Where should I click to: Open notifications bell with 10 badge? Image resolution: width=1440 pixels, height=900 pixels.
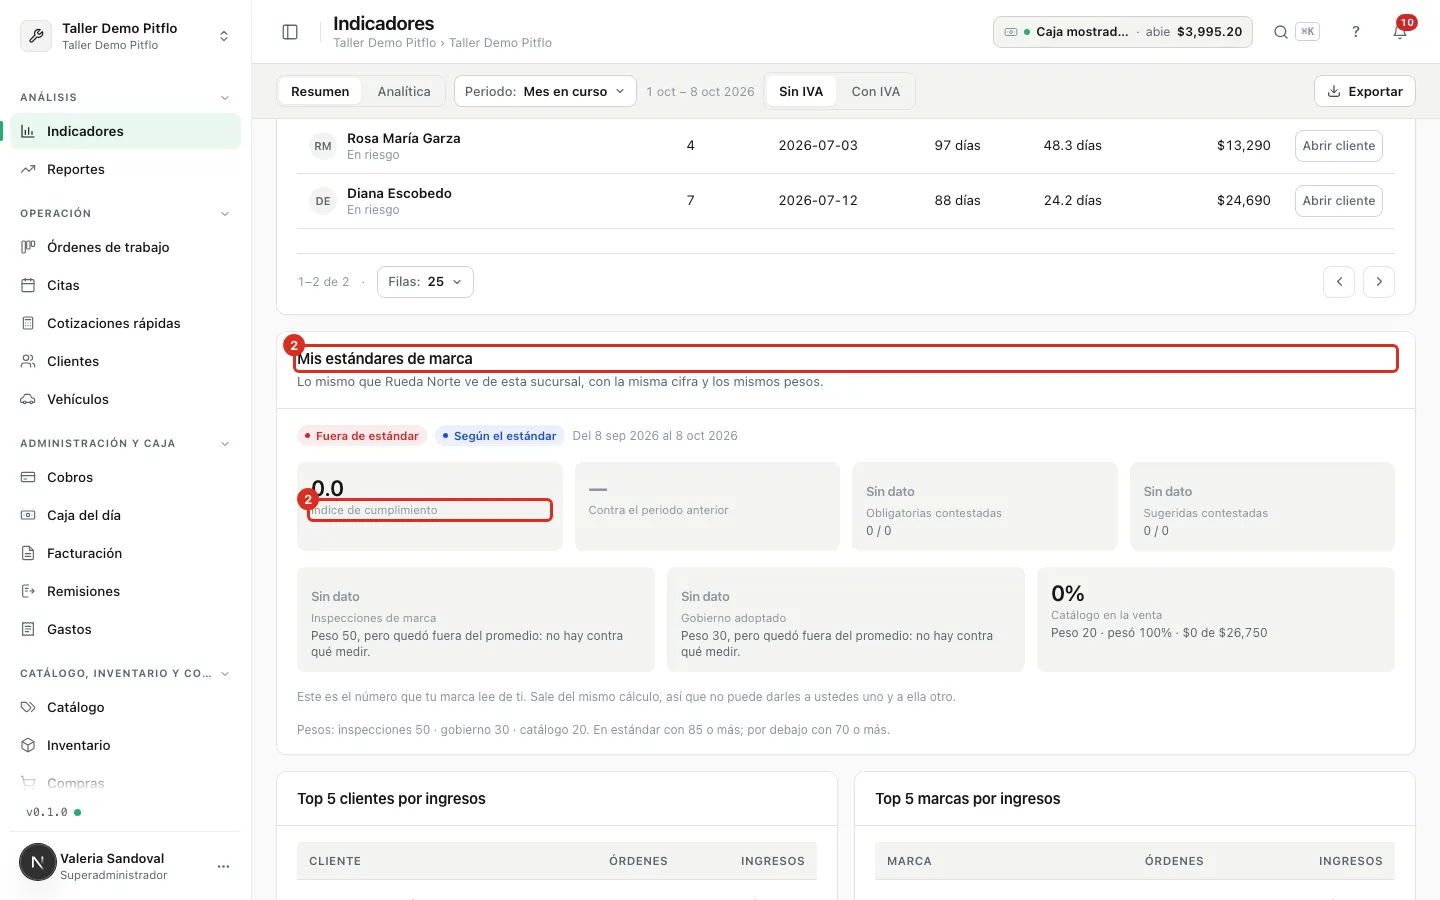(x=1400, y=30)
